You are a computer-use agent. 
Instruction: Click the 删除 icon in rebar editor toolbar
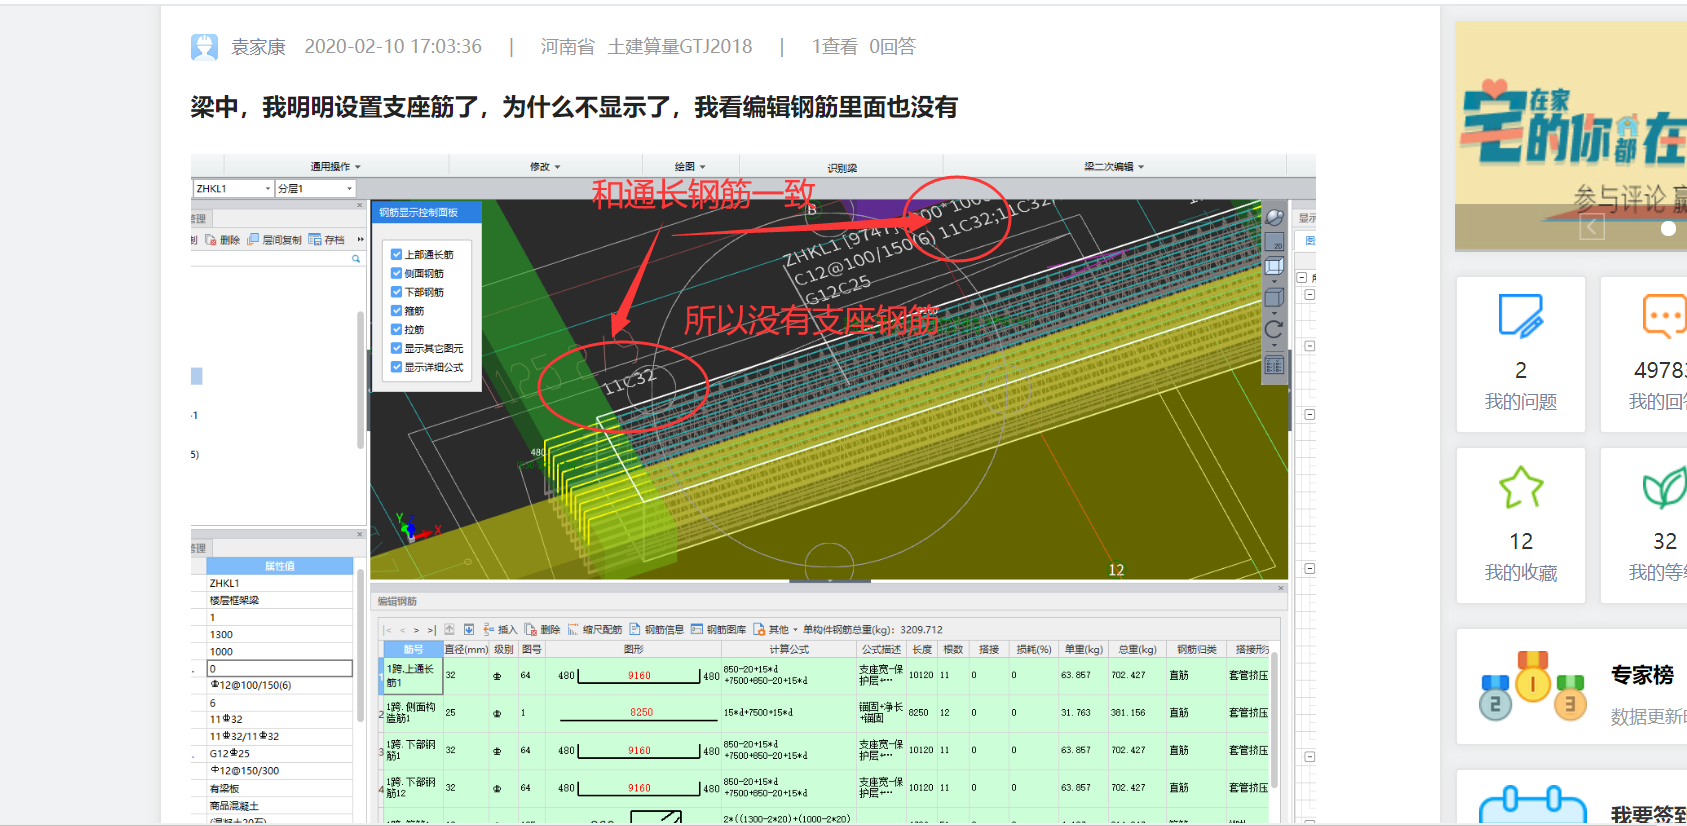[x=531, y=629]
